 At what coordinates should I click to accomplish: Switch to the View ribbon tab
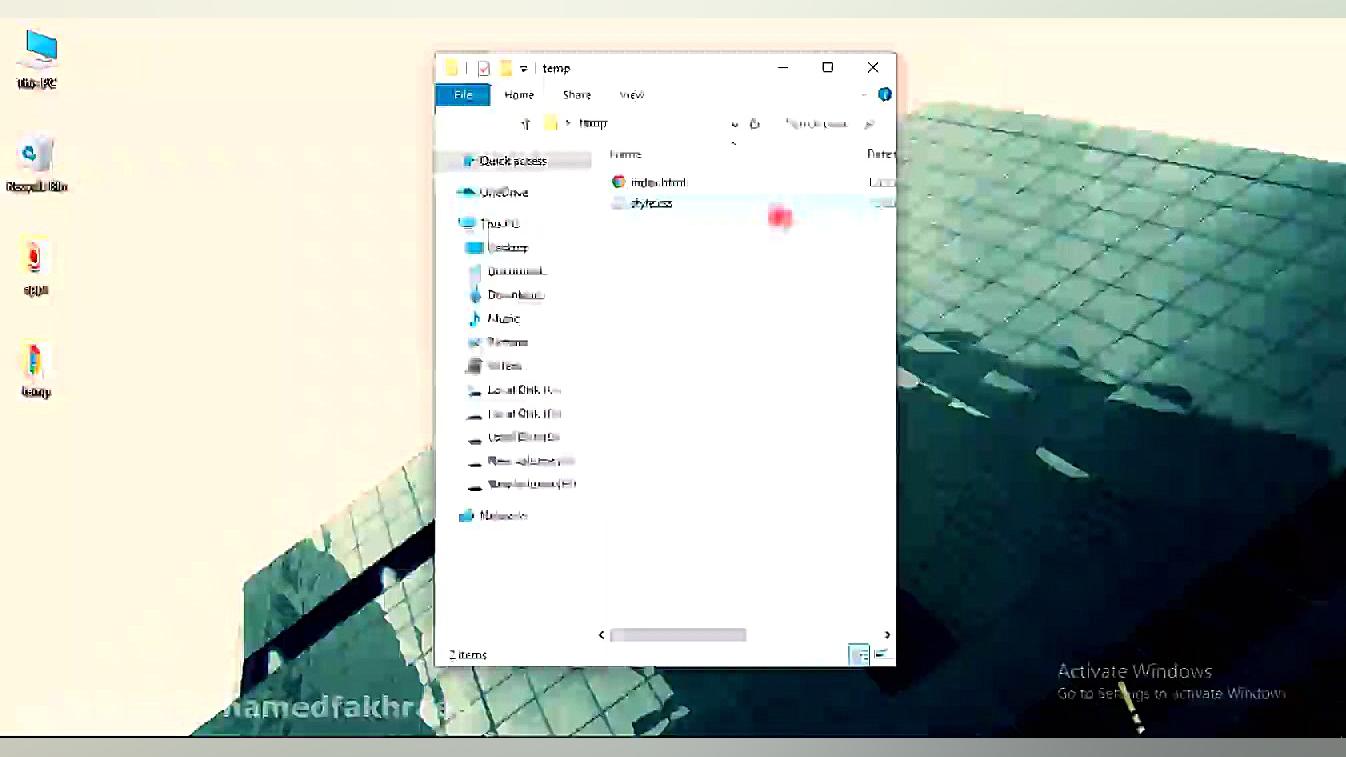click(632, 95)
